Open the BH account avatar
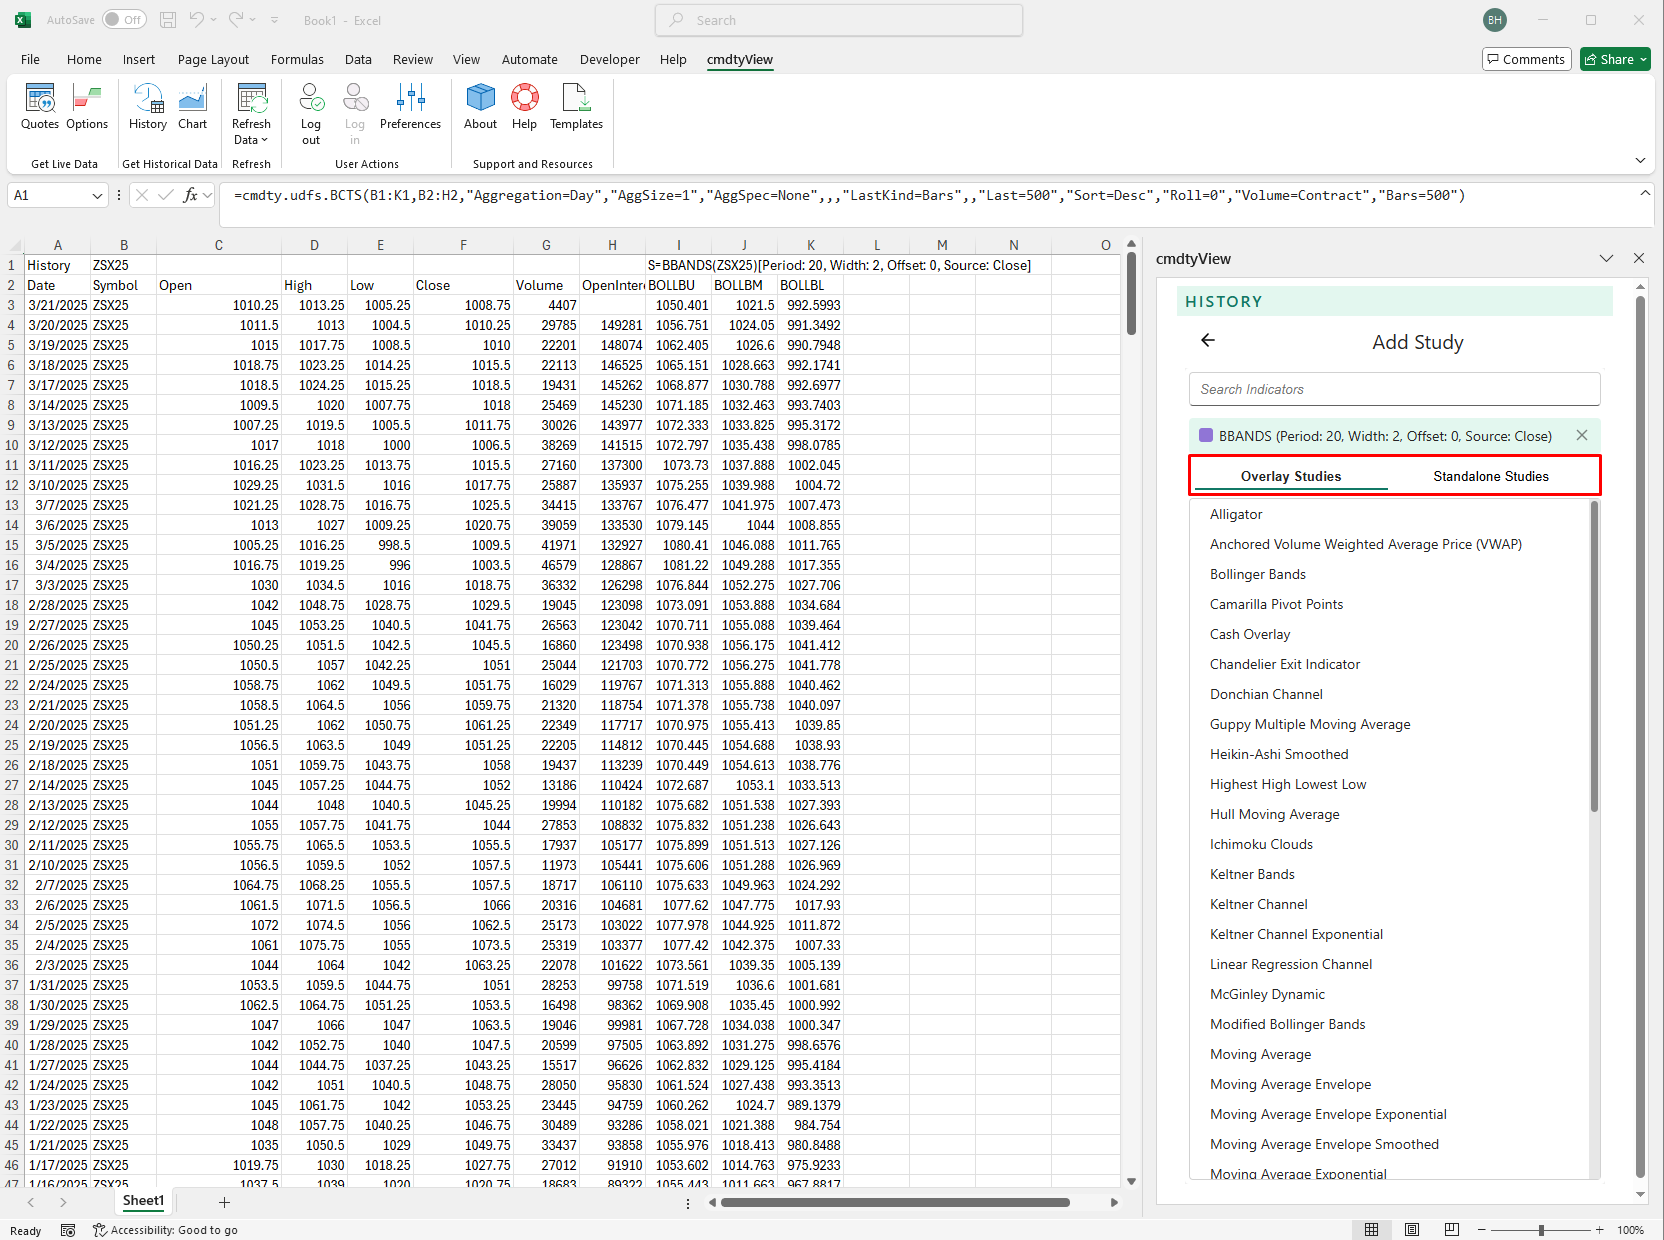 1494,20
